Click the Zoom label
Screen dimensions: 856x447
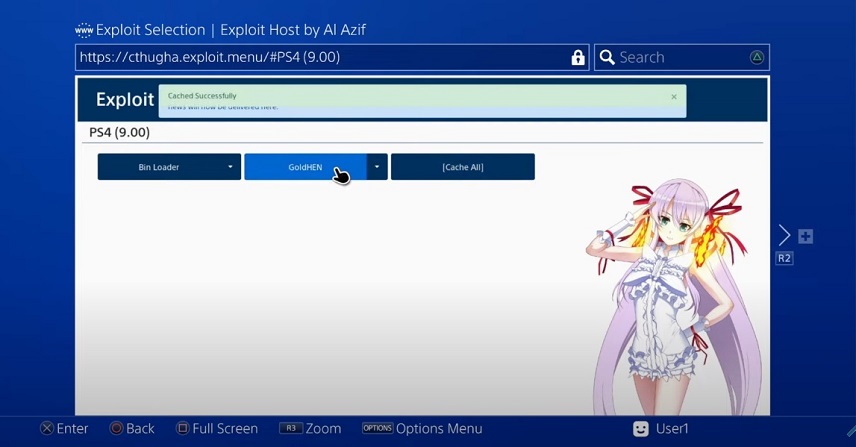click(323, 428)
